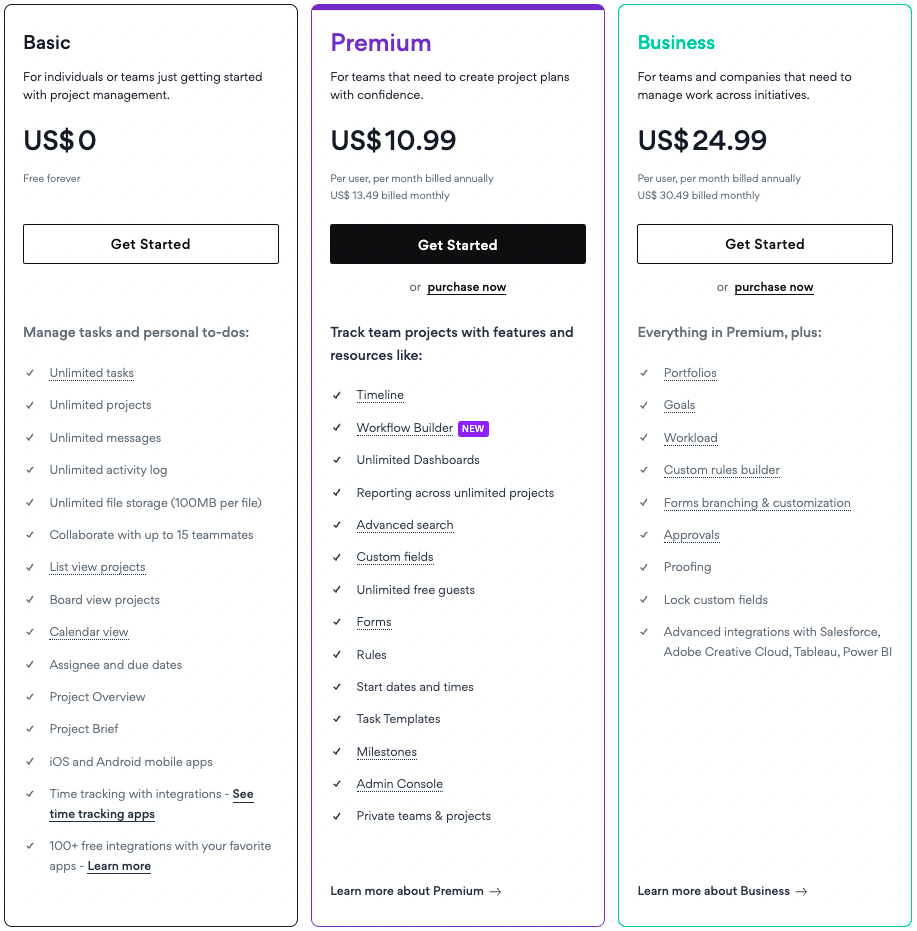
Task: Click the NEW badge beside Workflow Builder
Action: coord(473,429)
